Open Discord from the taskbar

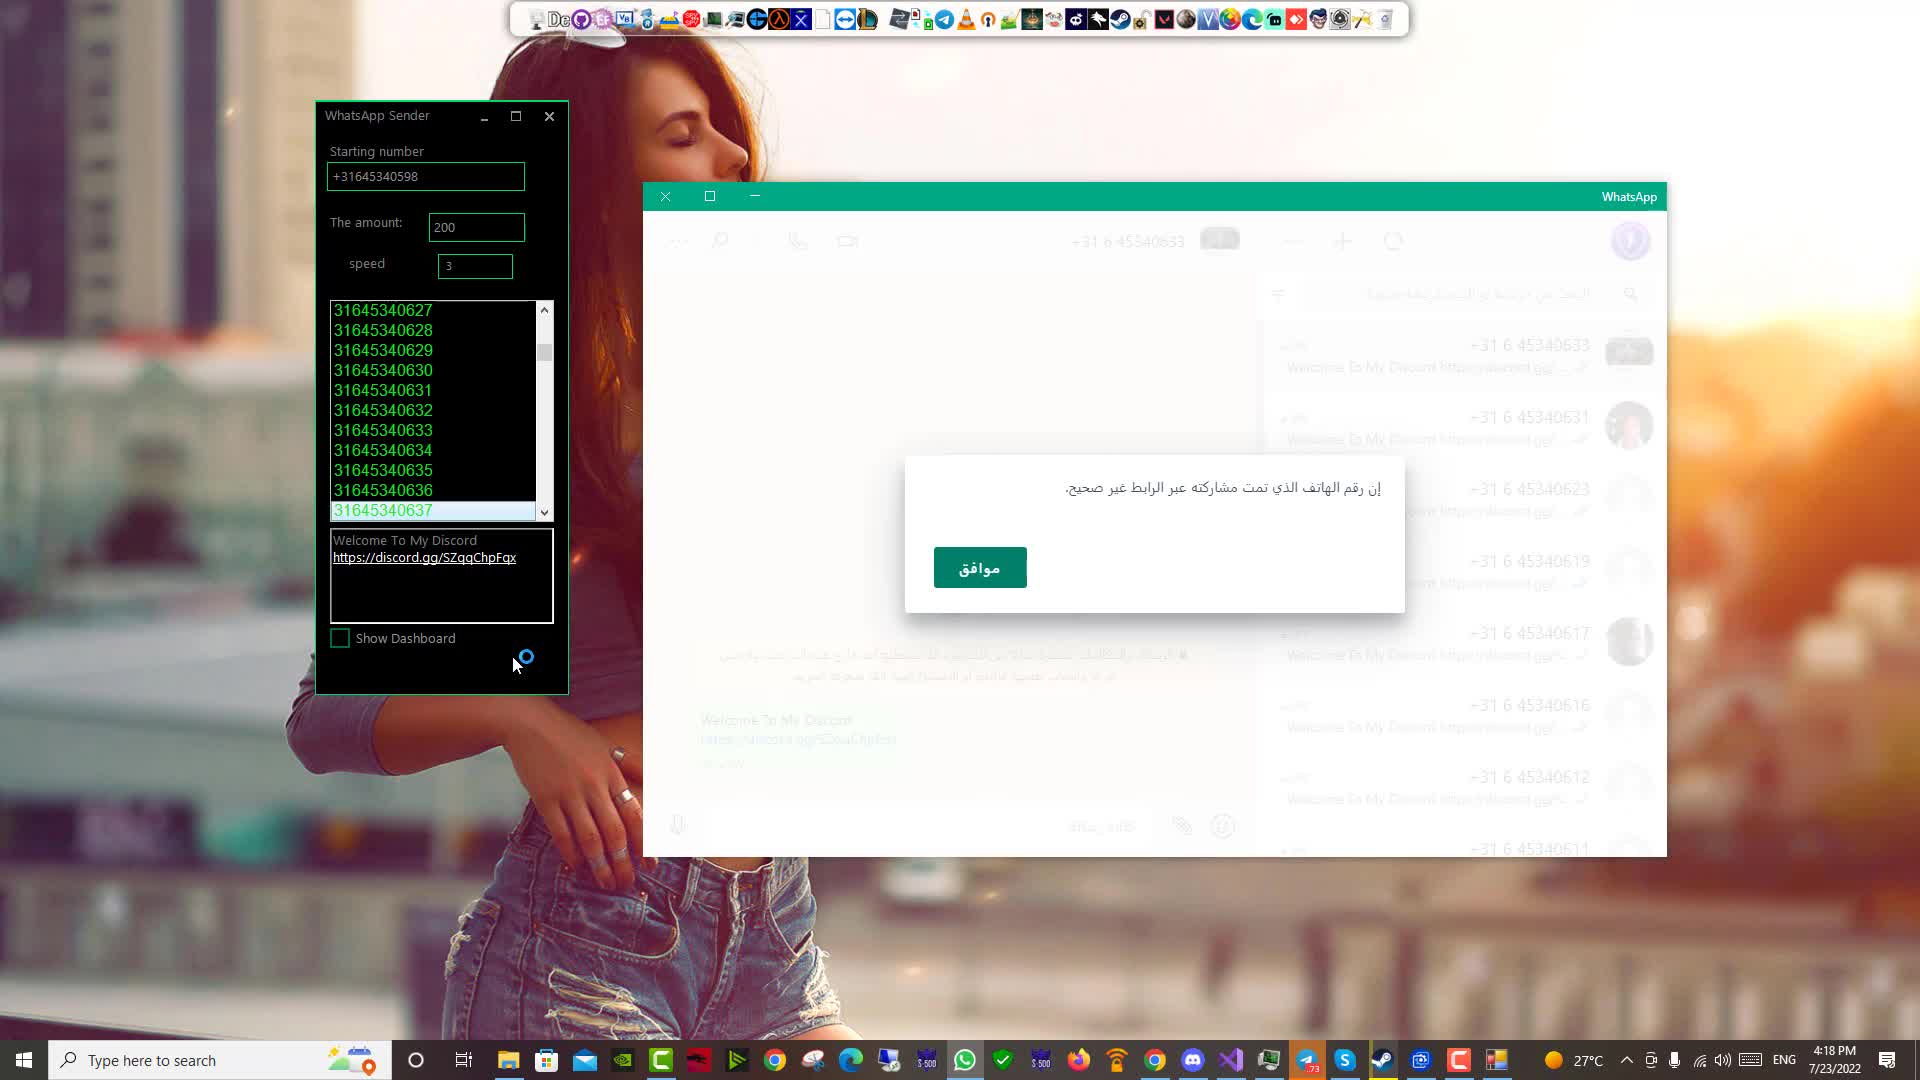pos(1193,1060)
